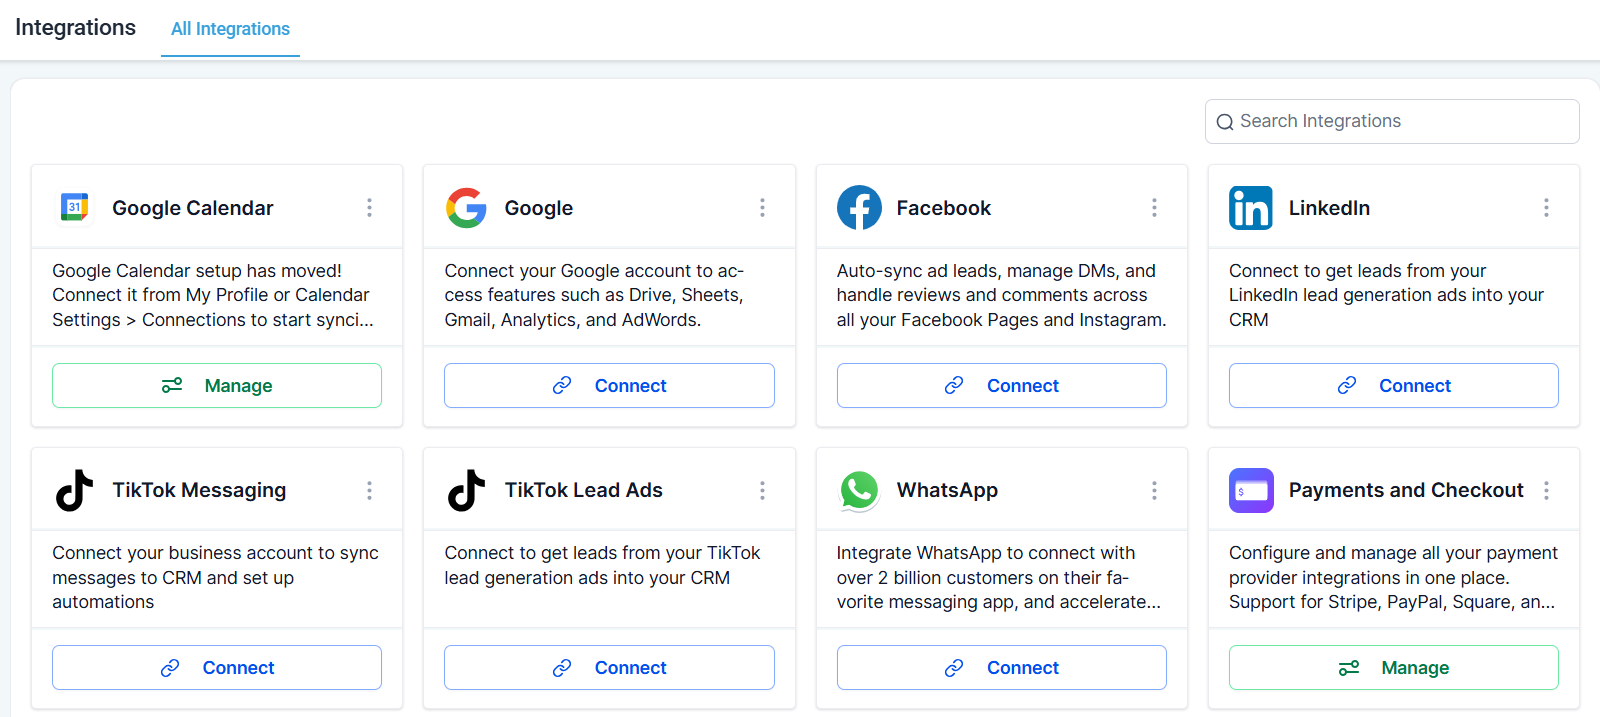
Task: Click the TikTok Messaging icon
Action: 73,489
